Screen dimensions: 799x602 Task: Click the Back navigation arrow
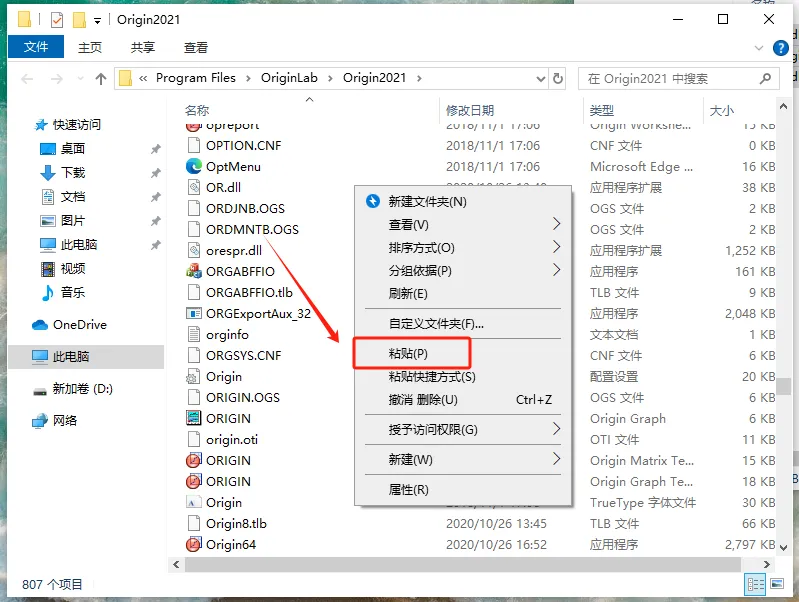pyautogui.click(x=28, y=78)
